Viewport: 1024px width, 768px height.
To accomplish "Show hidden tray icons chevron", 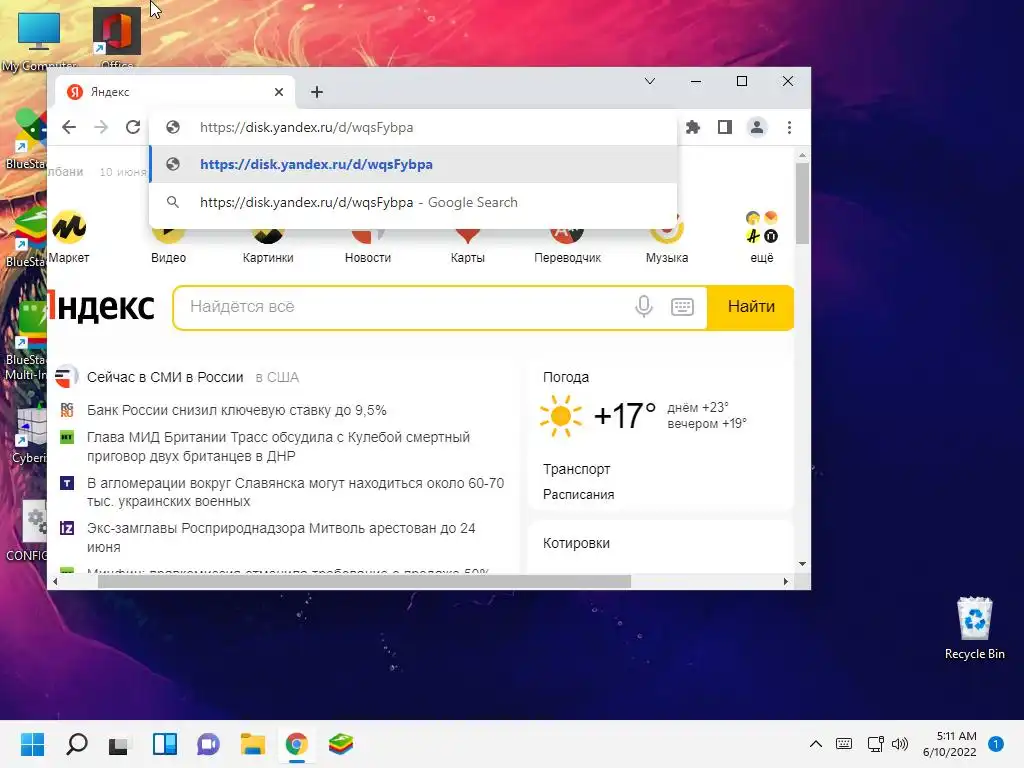I will [x=816, y=744].
